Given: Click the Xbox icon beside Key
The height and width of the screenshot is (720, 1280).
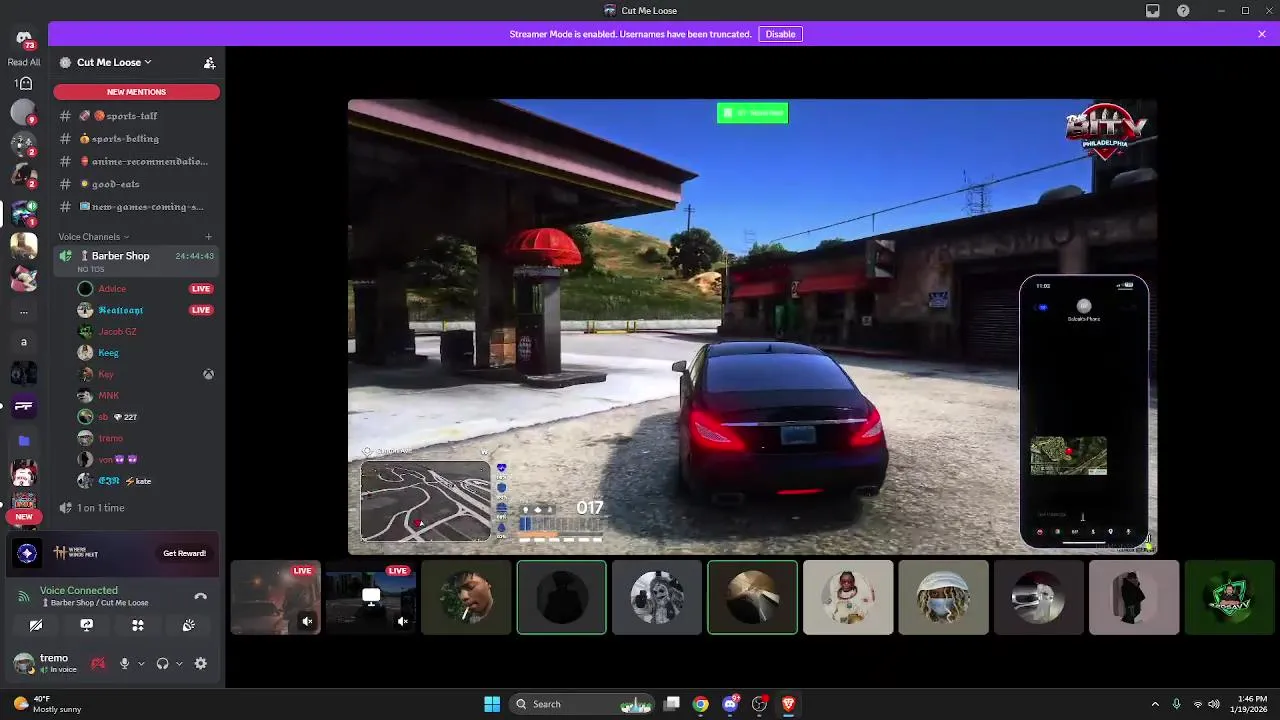Looking at the screenshot, I should 208,374.
